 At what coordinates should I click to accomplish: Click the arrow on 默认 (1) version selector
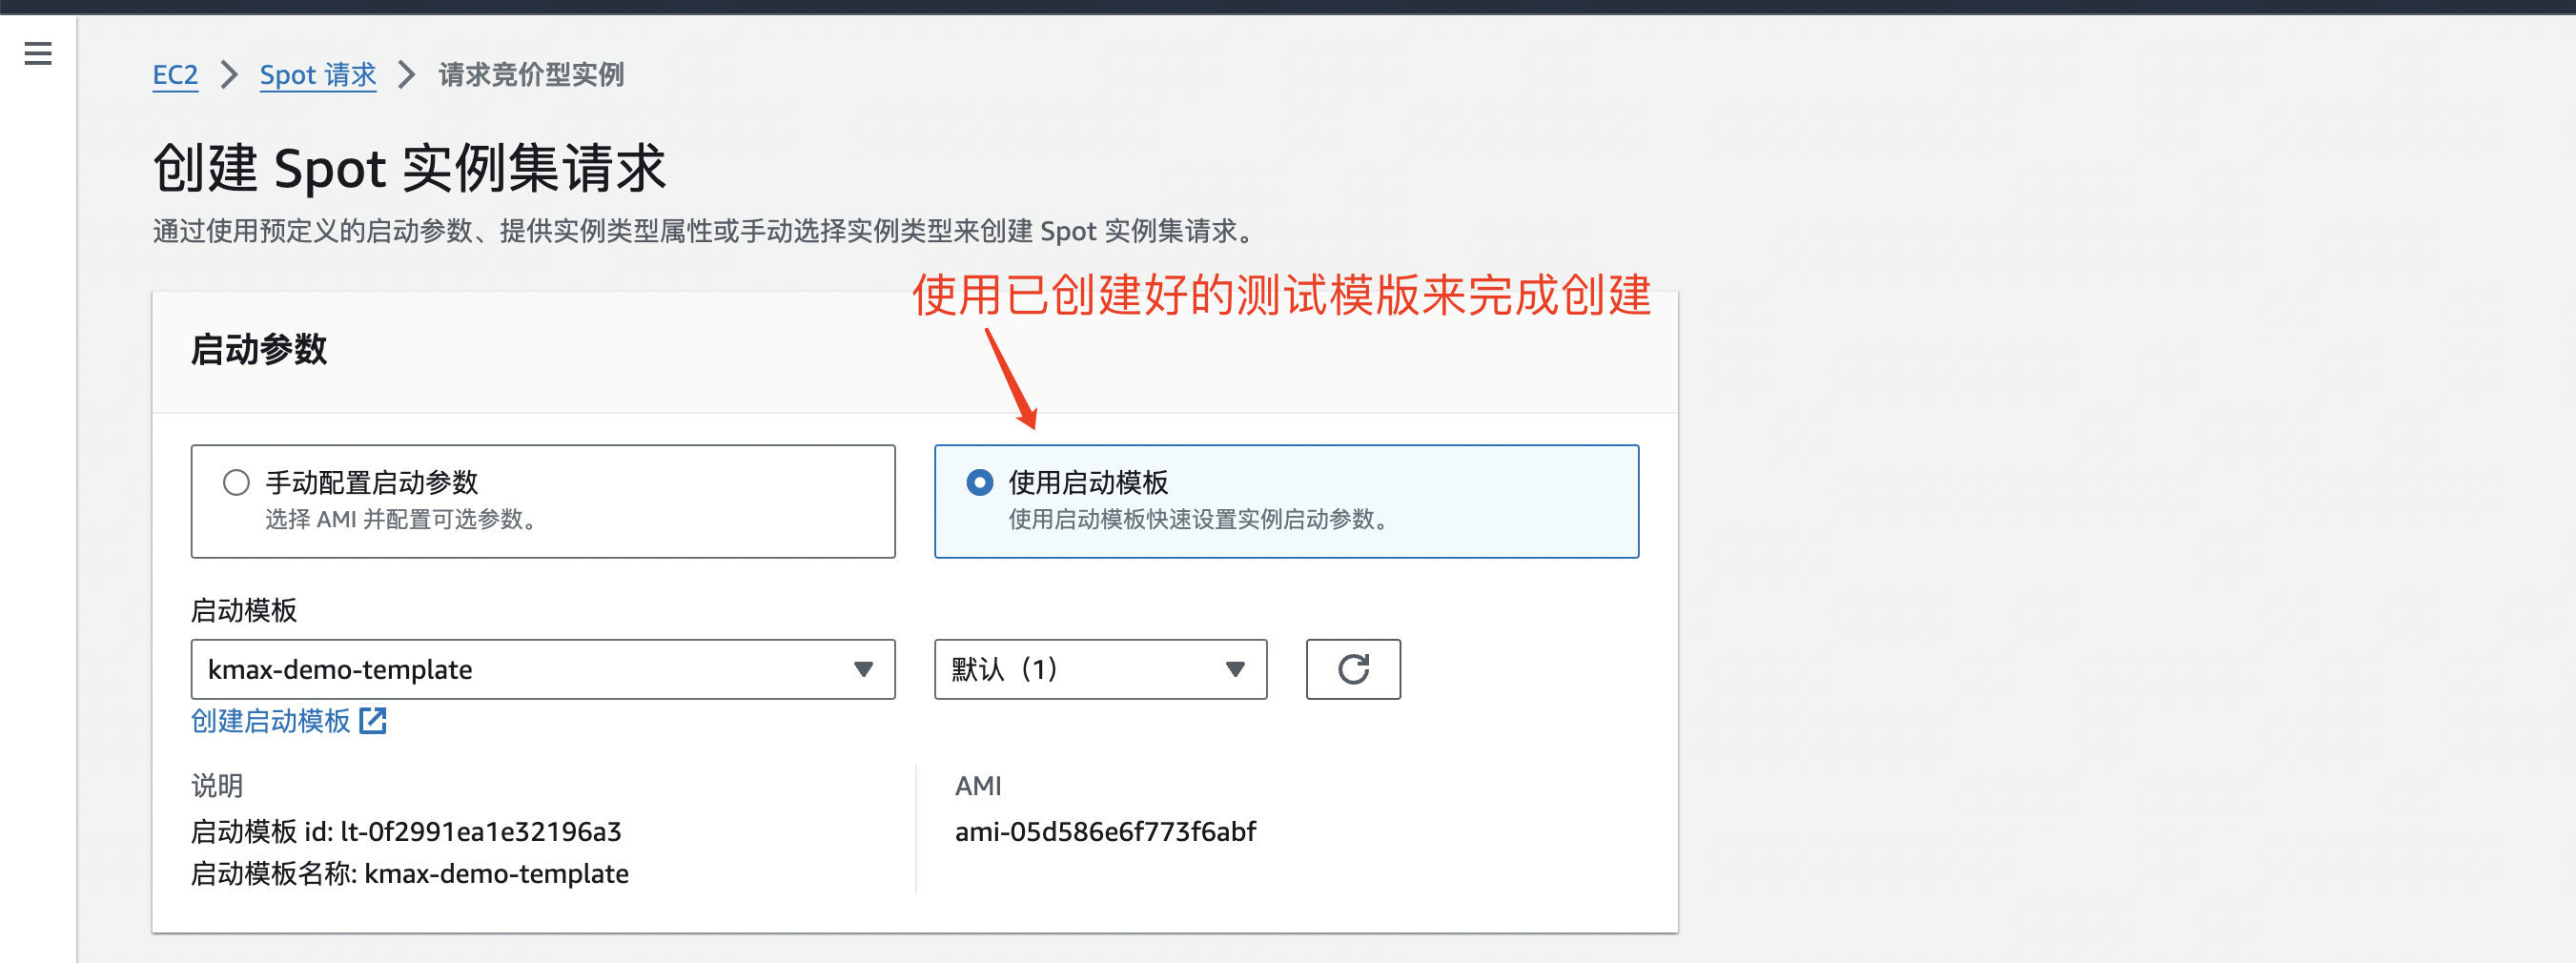pyautogui.click(x=1235, y=669)
